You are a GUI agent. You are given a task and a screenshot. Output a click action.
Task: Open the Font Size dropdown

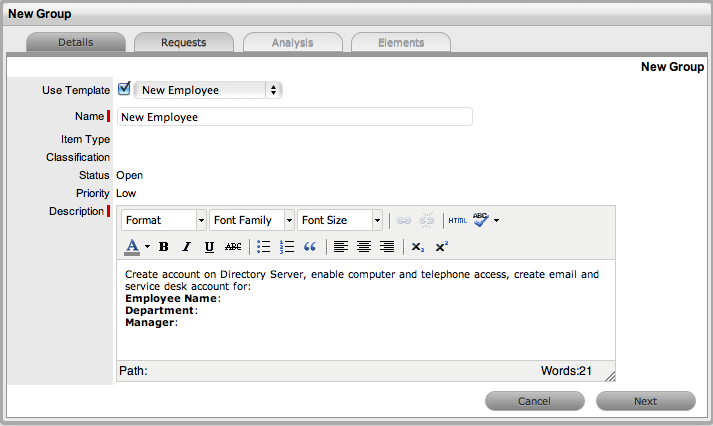[x=340, y=221]
